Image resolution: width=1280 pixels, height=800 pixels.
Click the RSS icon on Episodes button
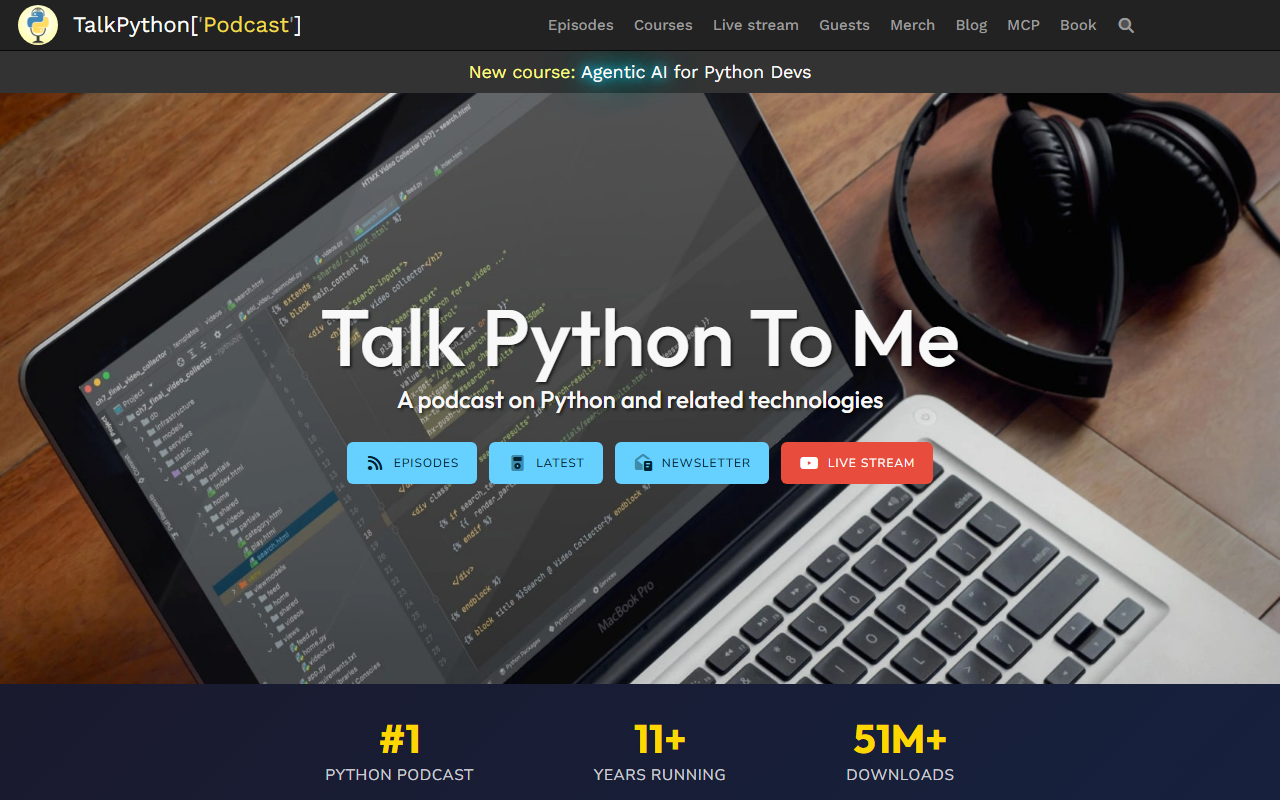click(x=375, y=463)
